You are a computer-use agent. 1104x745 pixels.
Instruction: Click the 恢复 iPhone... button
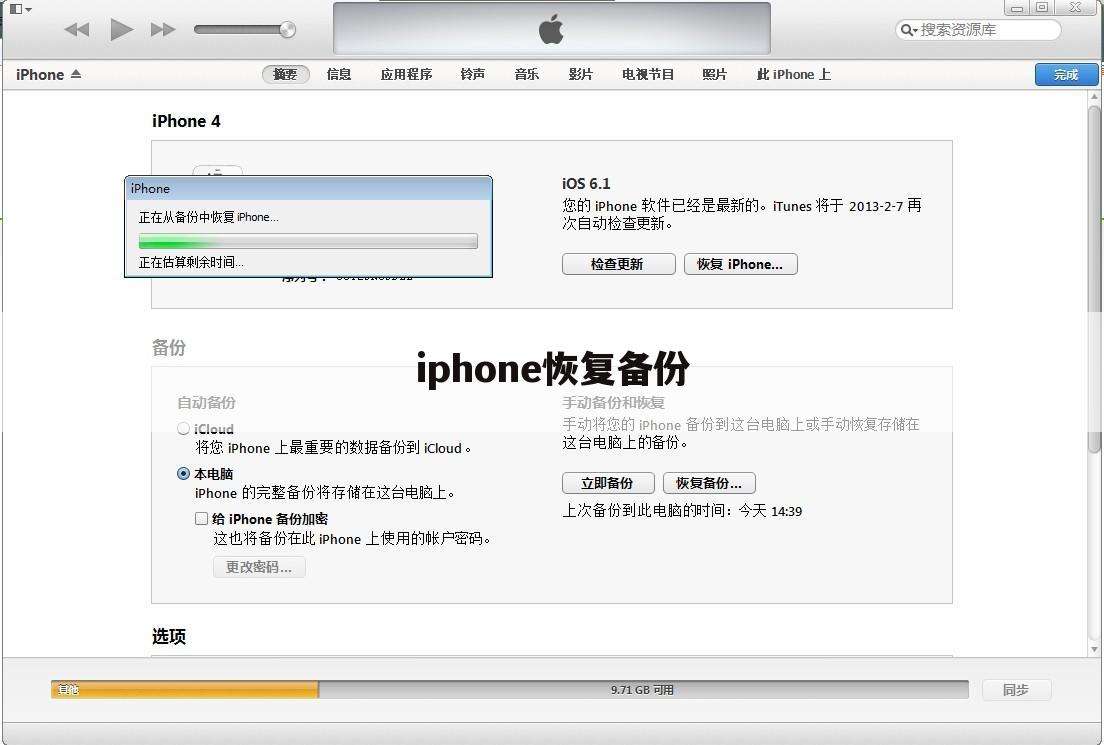740,264
